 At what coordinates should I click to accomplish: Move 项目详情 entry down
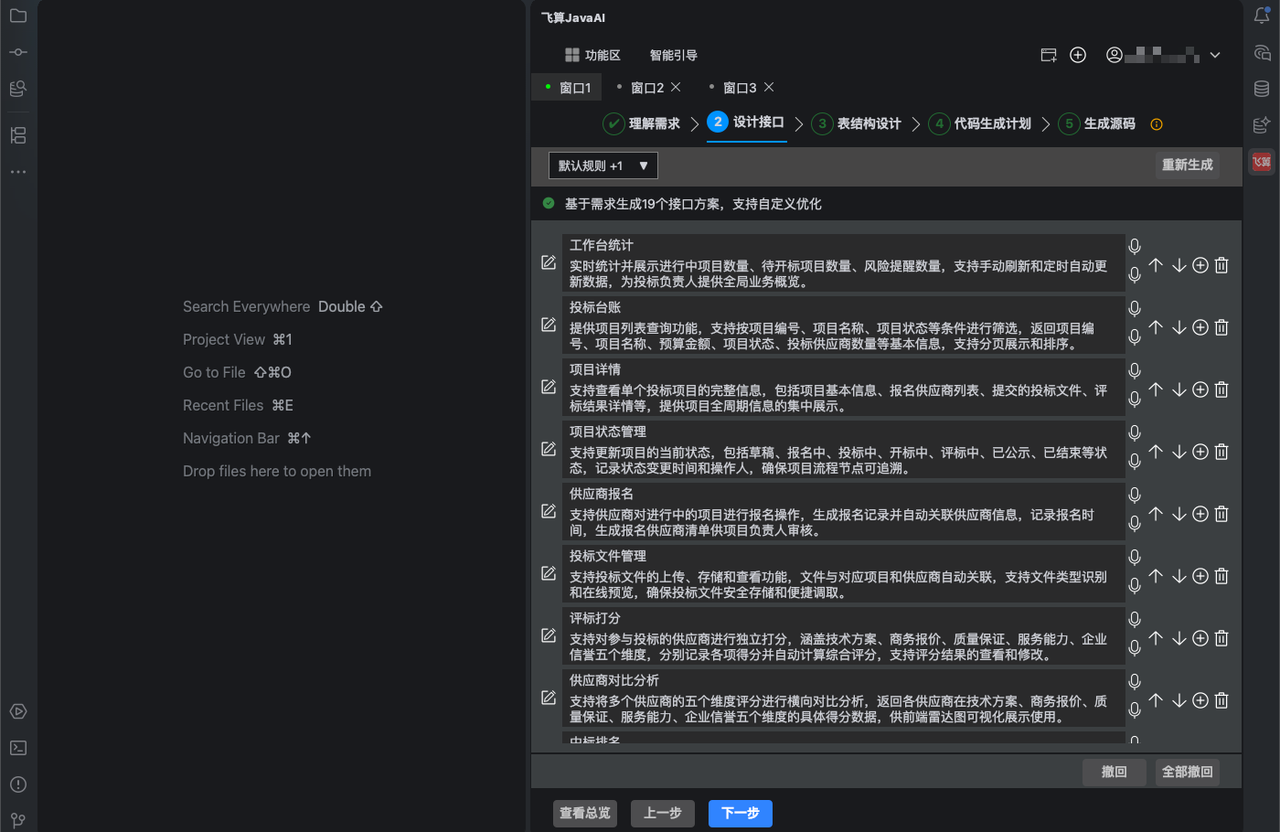tap(1178, 389)
